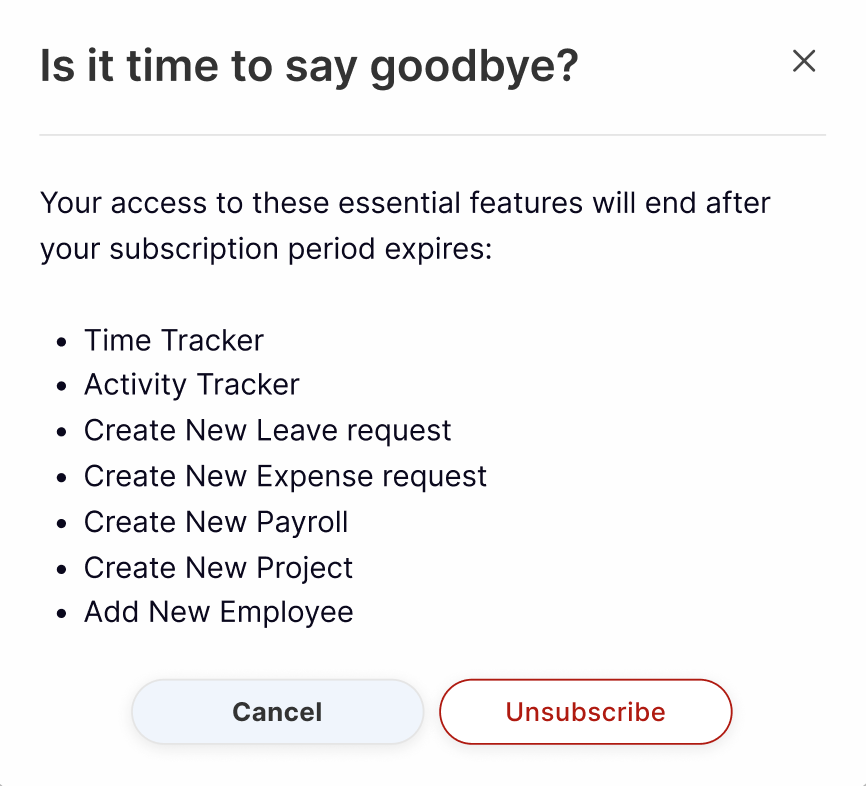Select the Create New Payroll entry
This screenshot has height=786, width=866.
(216, 522)
